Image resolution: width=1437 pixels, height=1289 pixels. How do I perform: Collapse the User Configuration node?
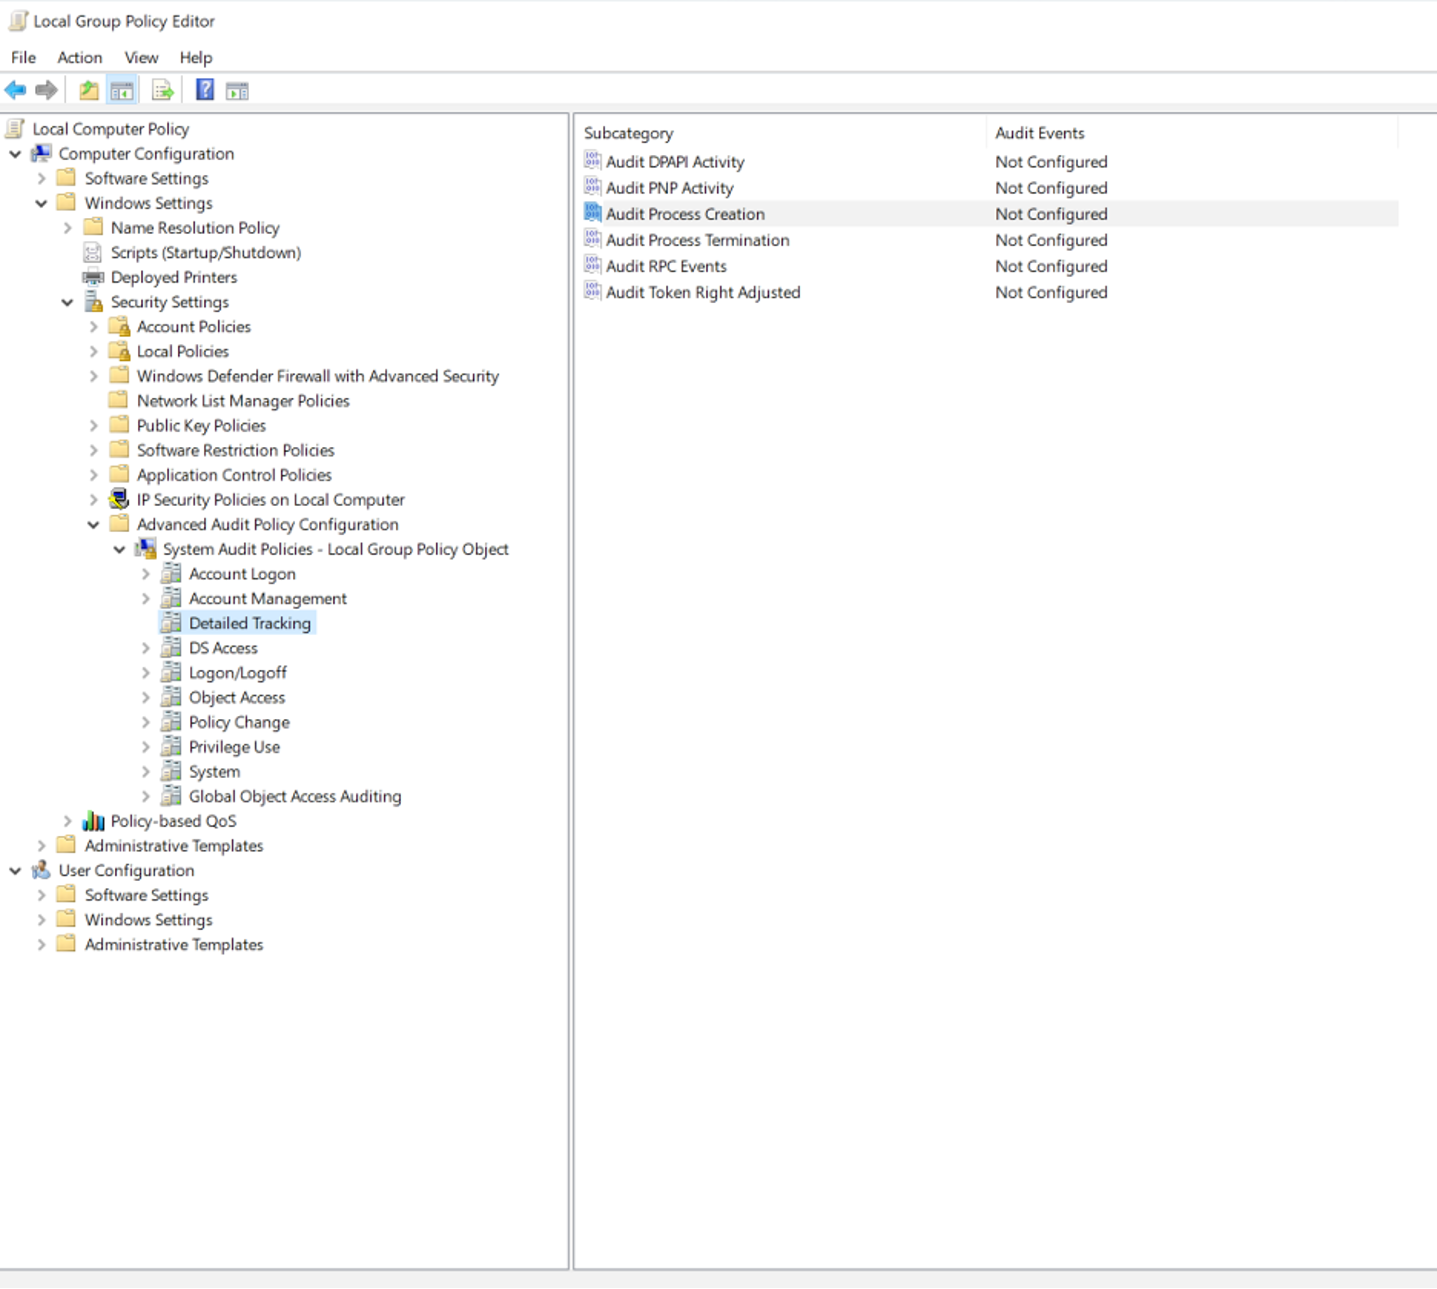tap(15, 871)
